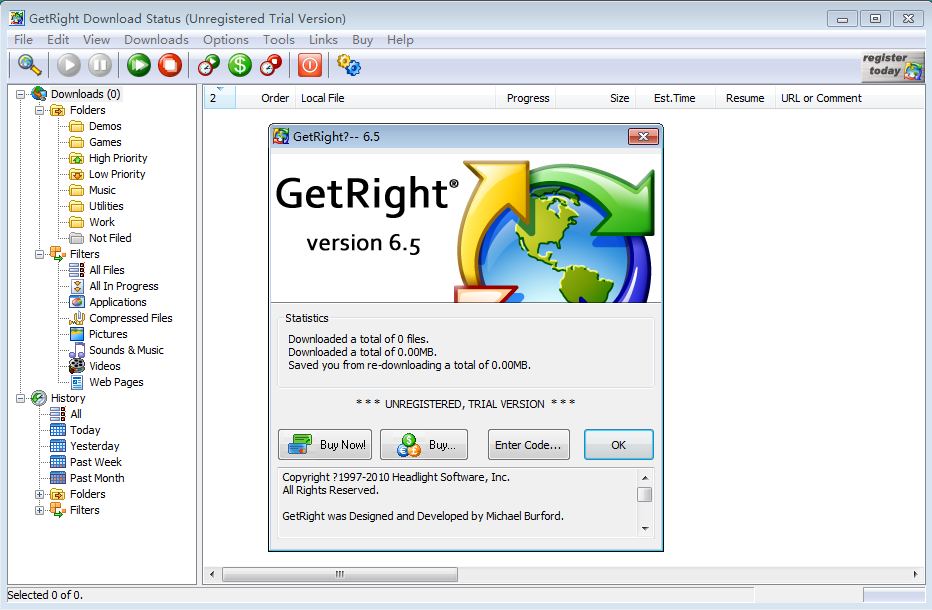Select the Not Filed folder
The image size is (932, 610).
pyautogui.click(x=110, y=238)
